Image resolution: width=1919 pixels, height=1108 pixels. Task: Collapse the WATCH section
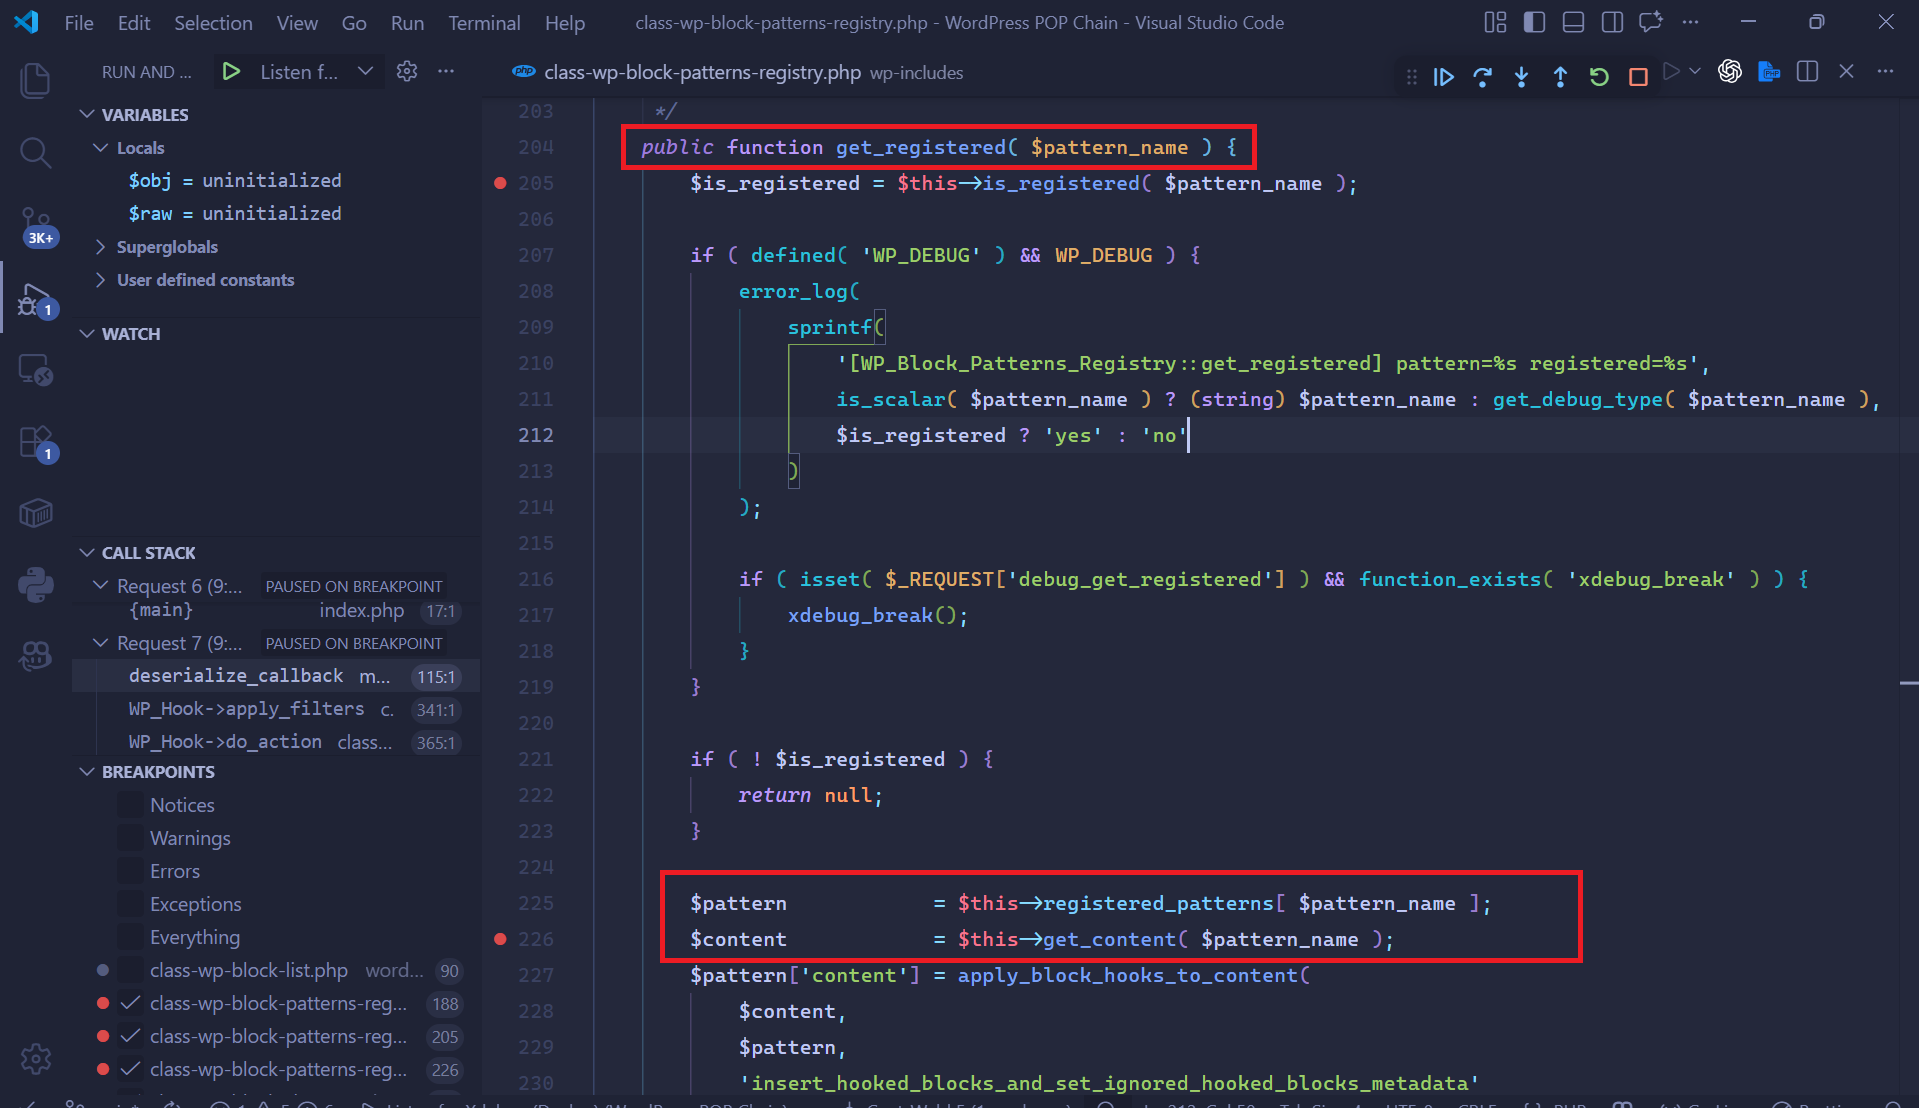[x=87, y=334]
